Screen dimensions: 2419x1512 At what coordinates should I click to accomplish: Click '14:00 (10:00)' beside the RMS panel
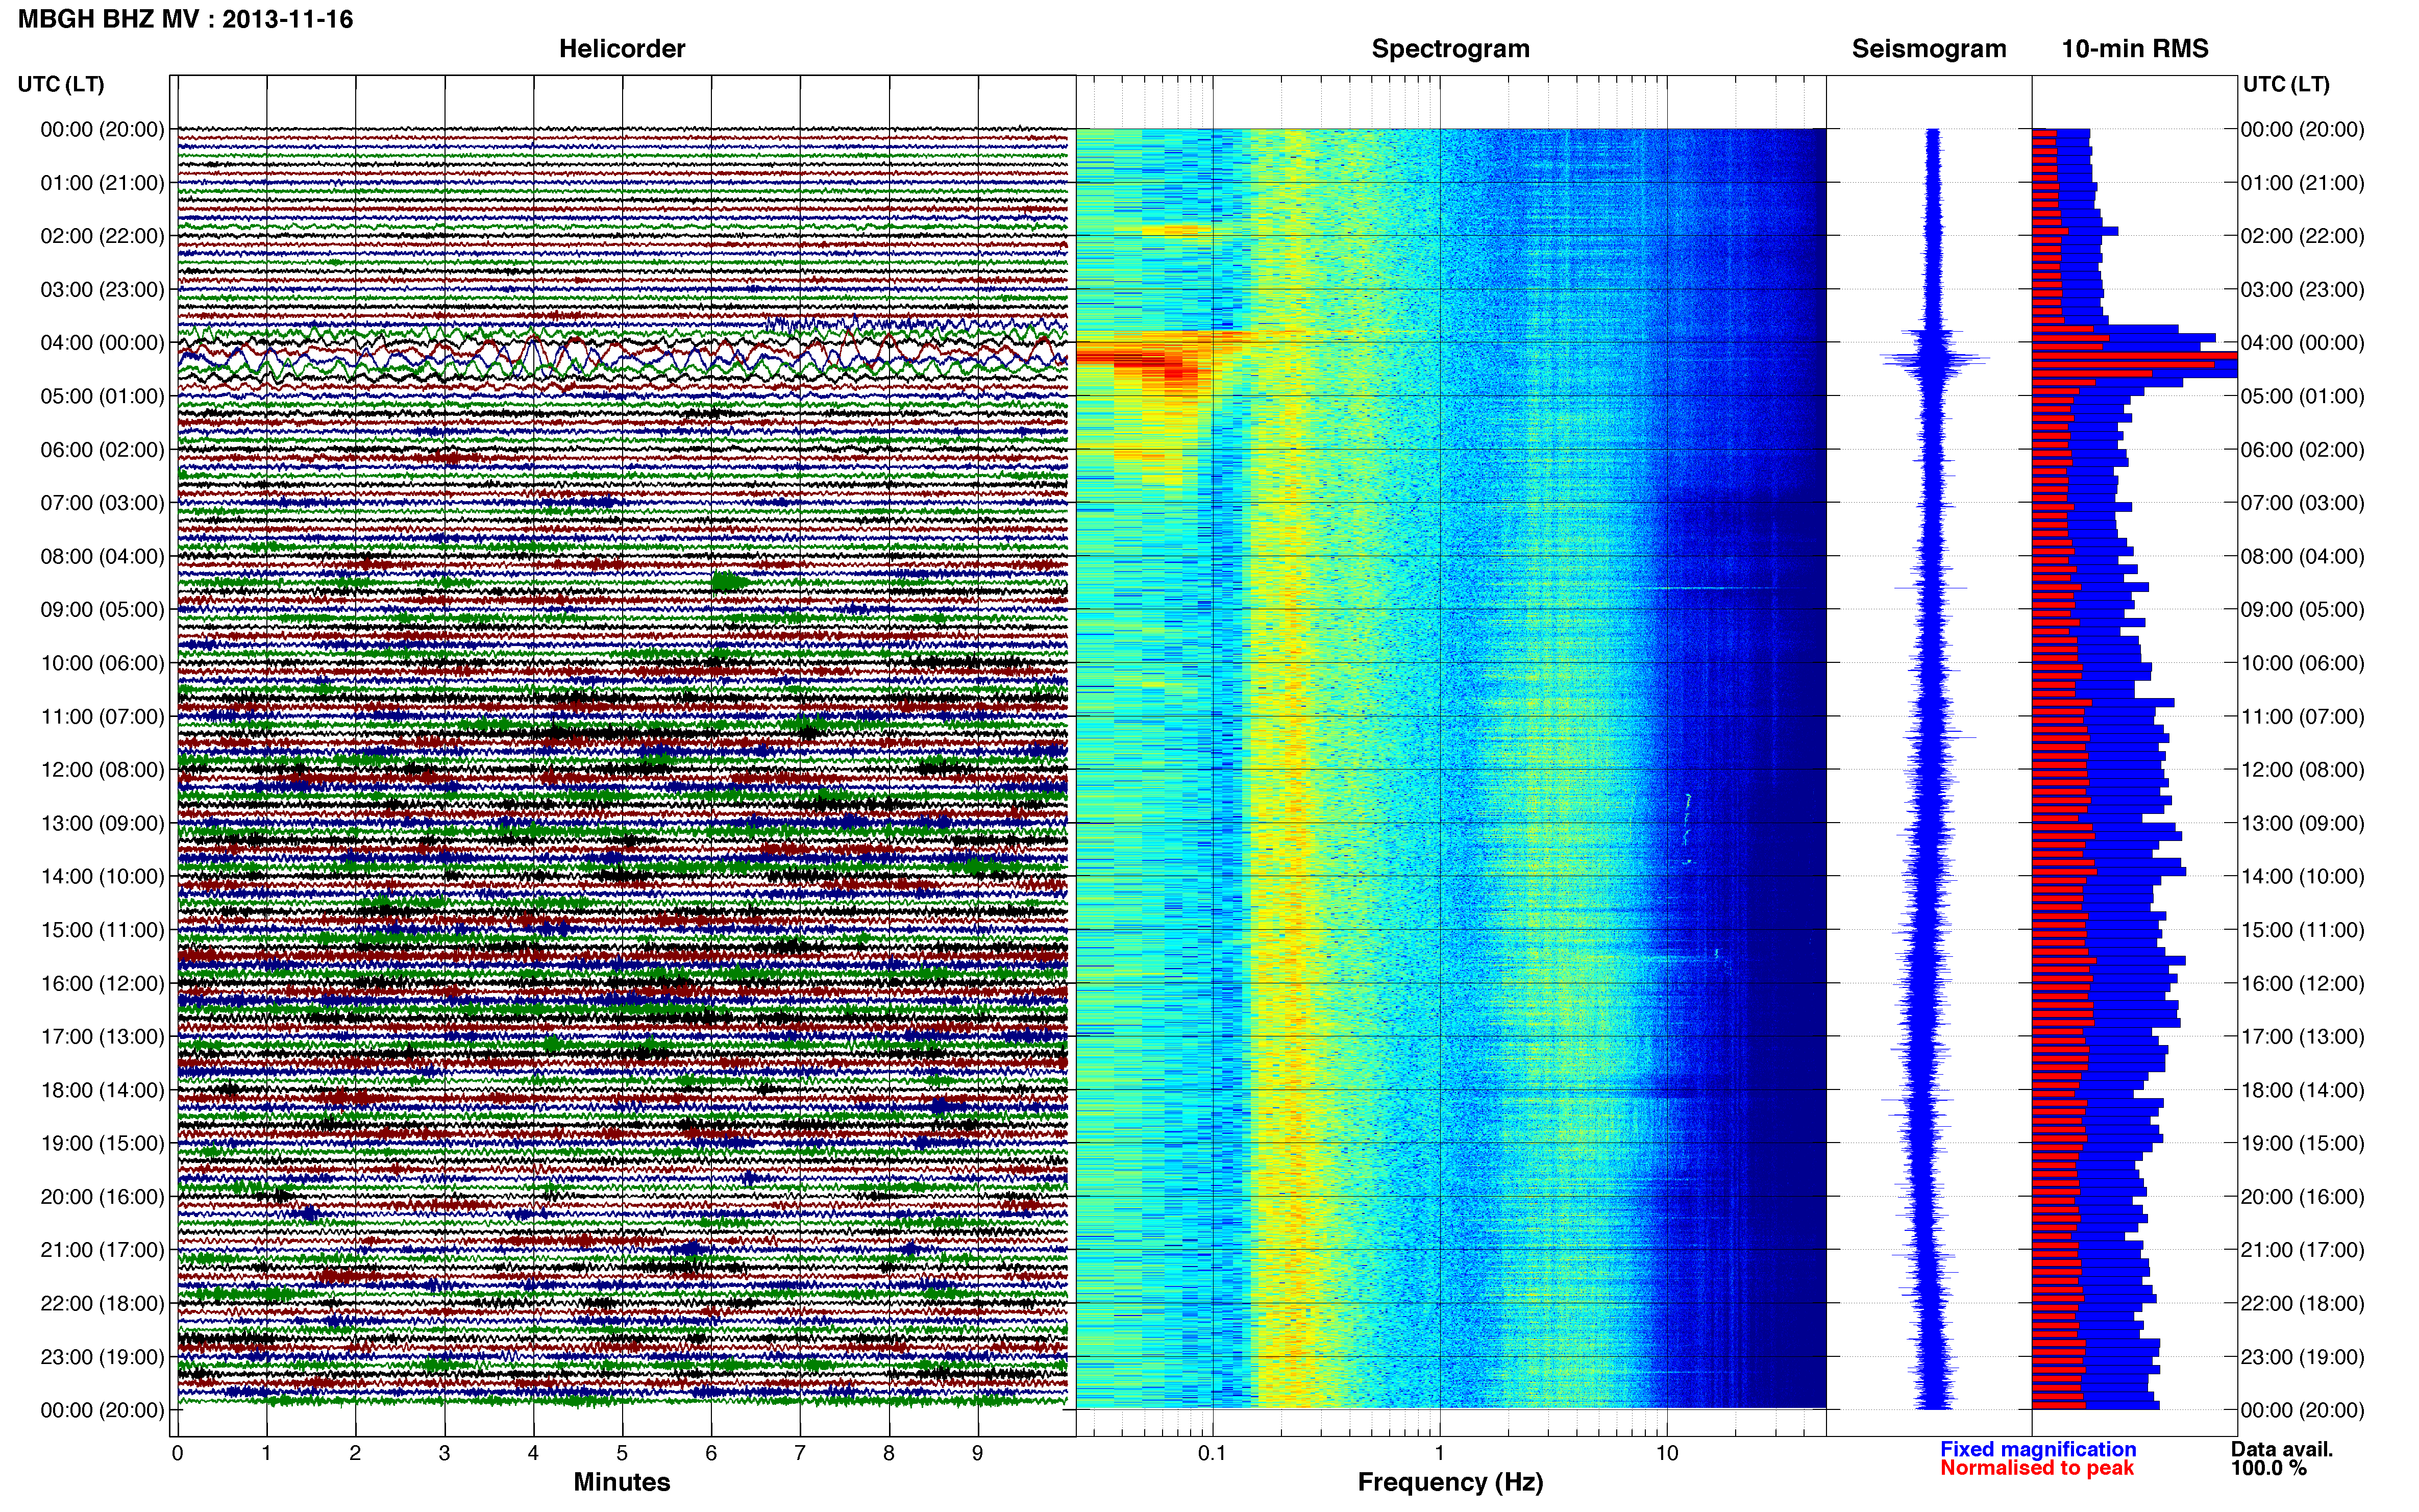coord(2302,877)
